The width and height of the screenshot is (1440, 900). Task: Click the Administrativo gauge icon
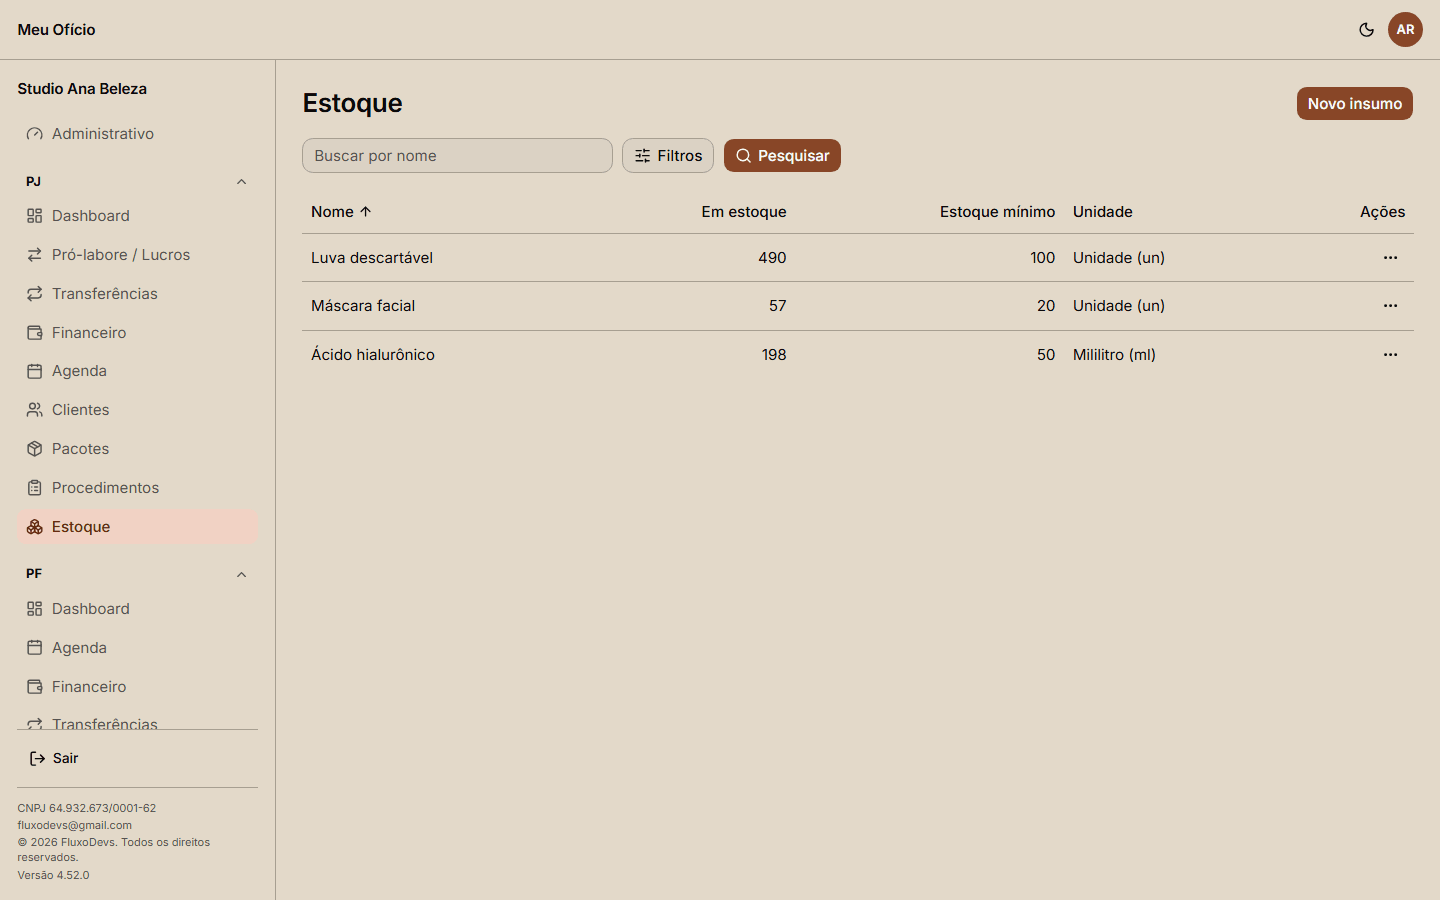[35, 134]
